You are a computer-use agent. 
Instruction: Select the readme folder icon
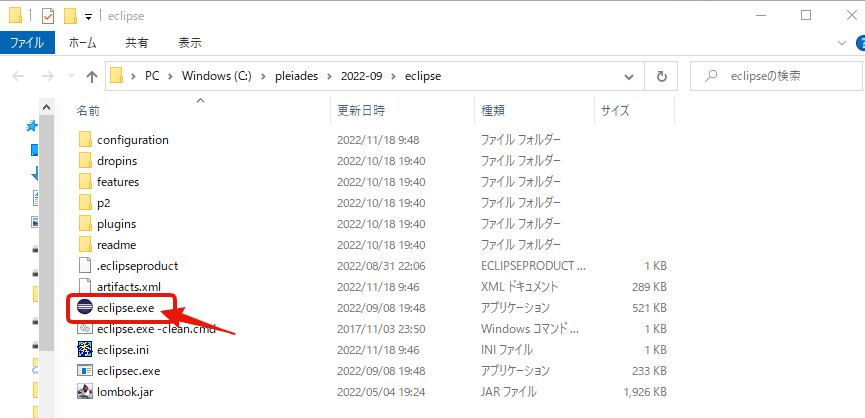[84, 244]
